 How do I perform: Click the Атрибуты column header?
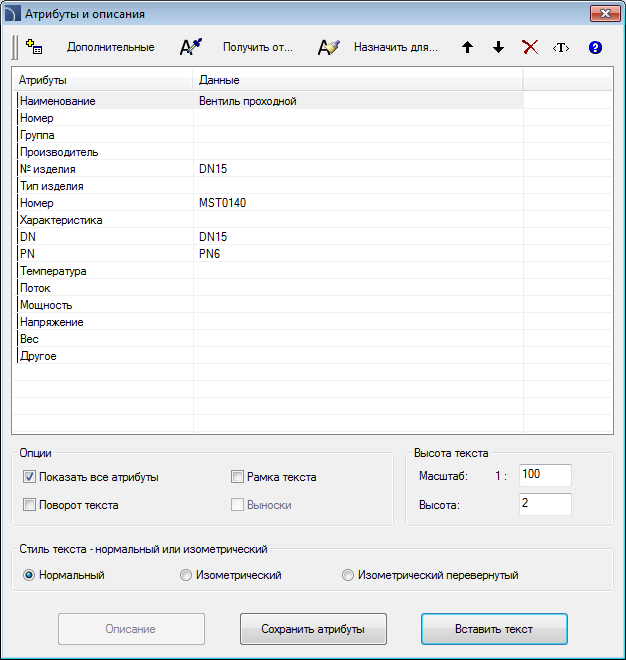(103, 80)
